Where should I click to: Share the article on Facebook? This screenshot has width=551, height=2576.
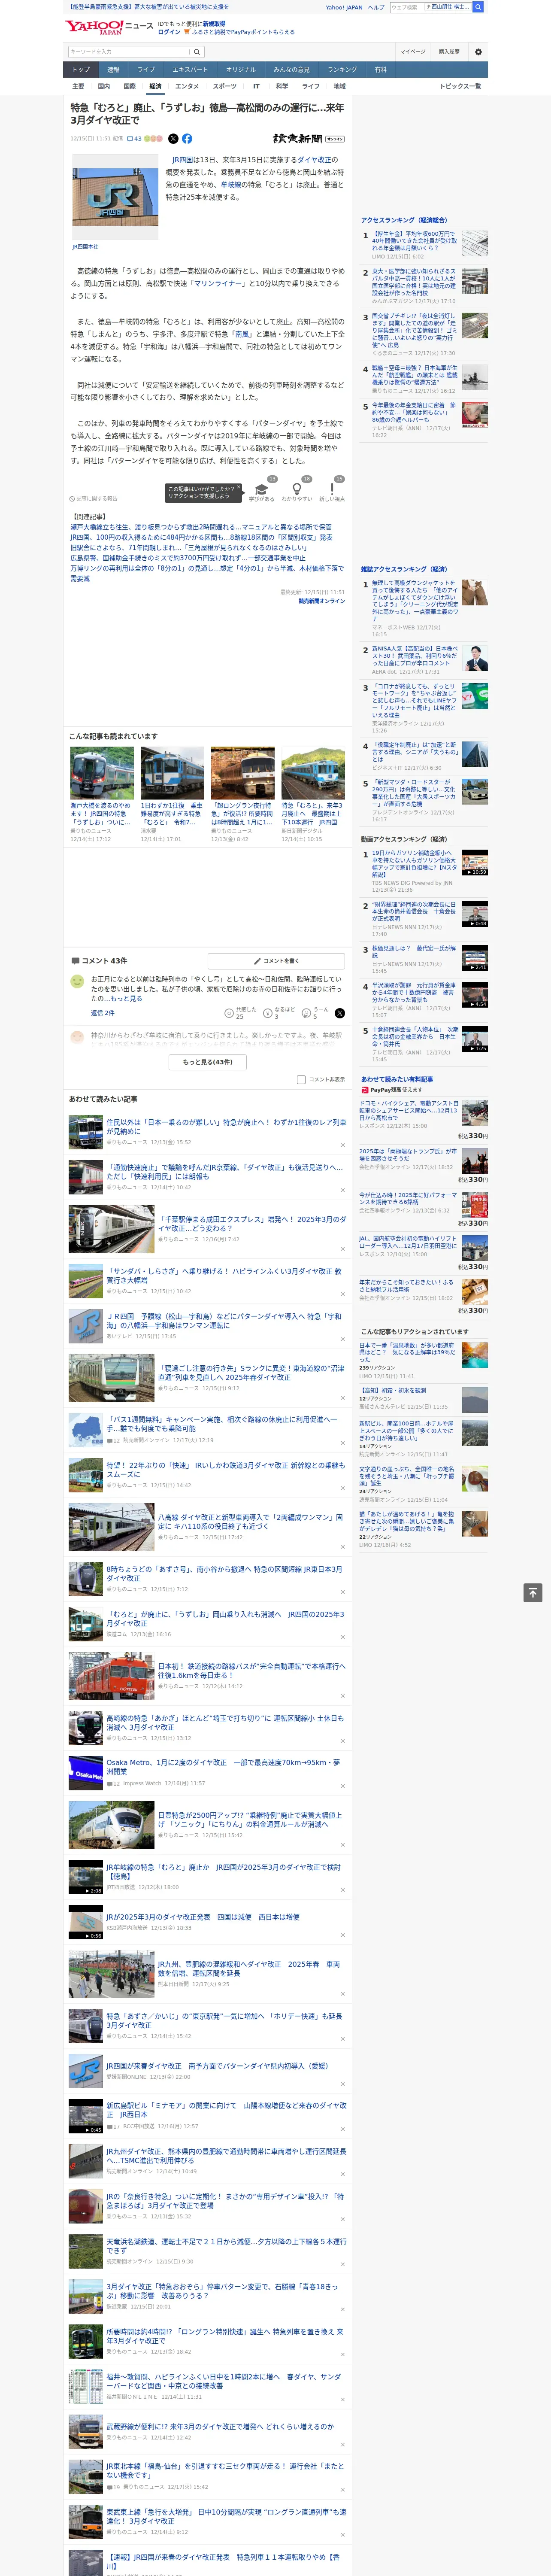pos(187,139)
